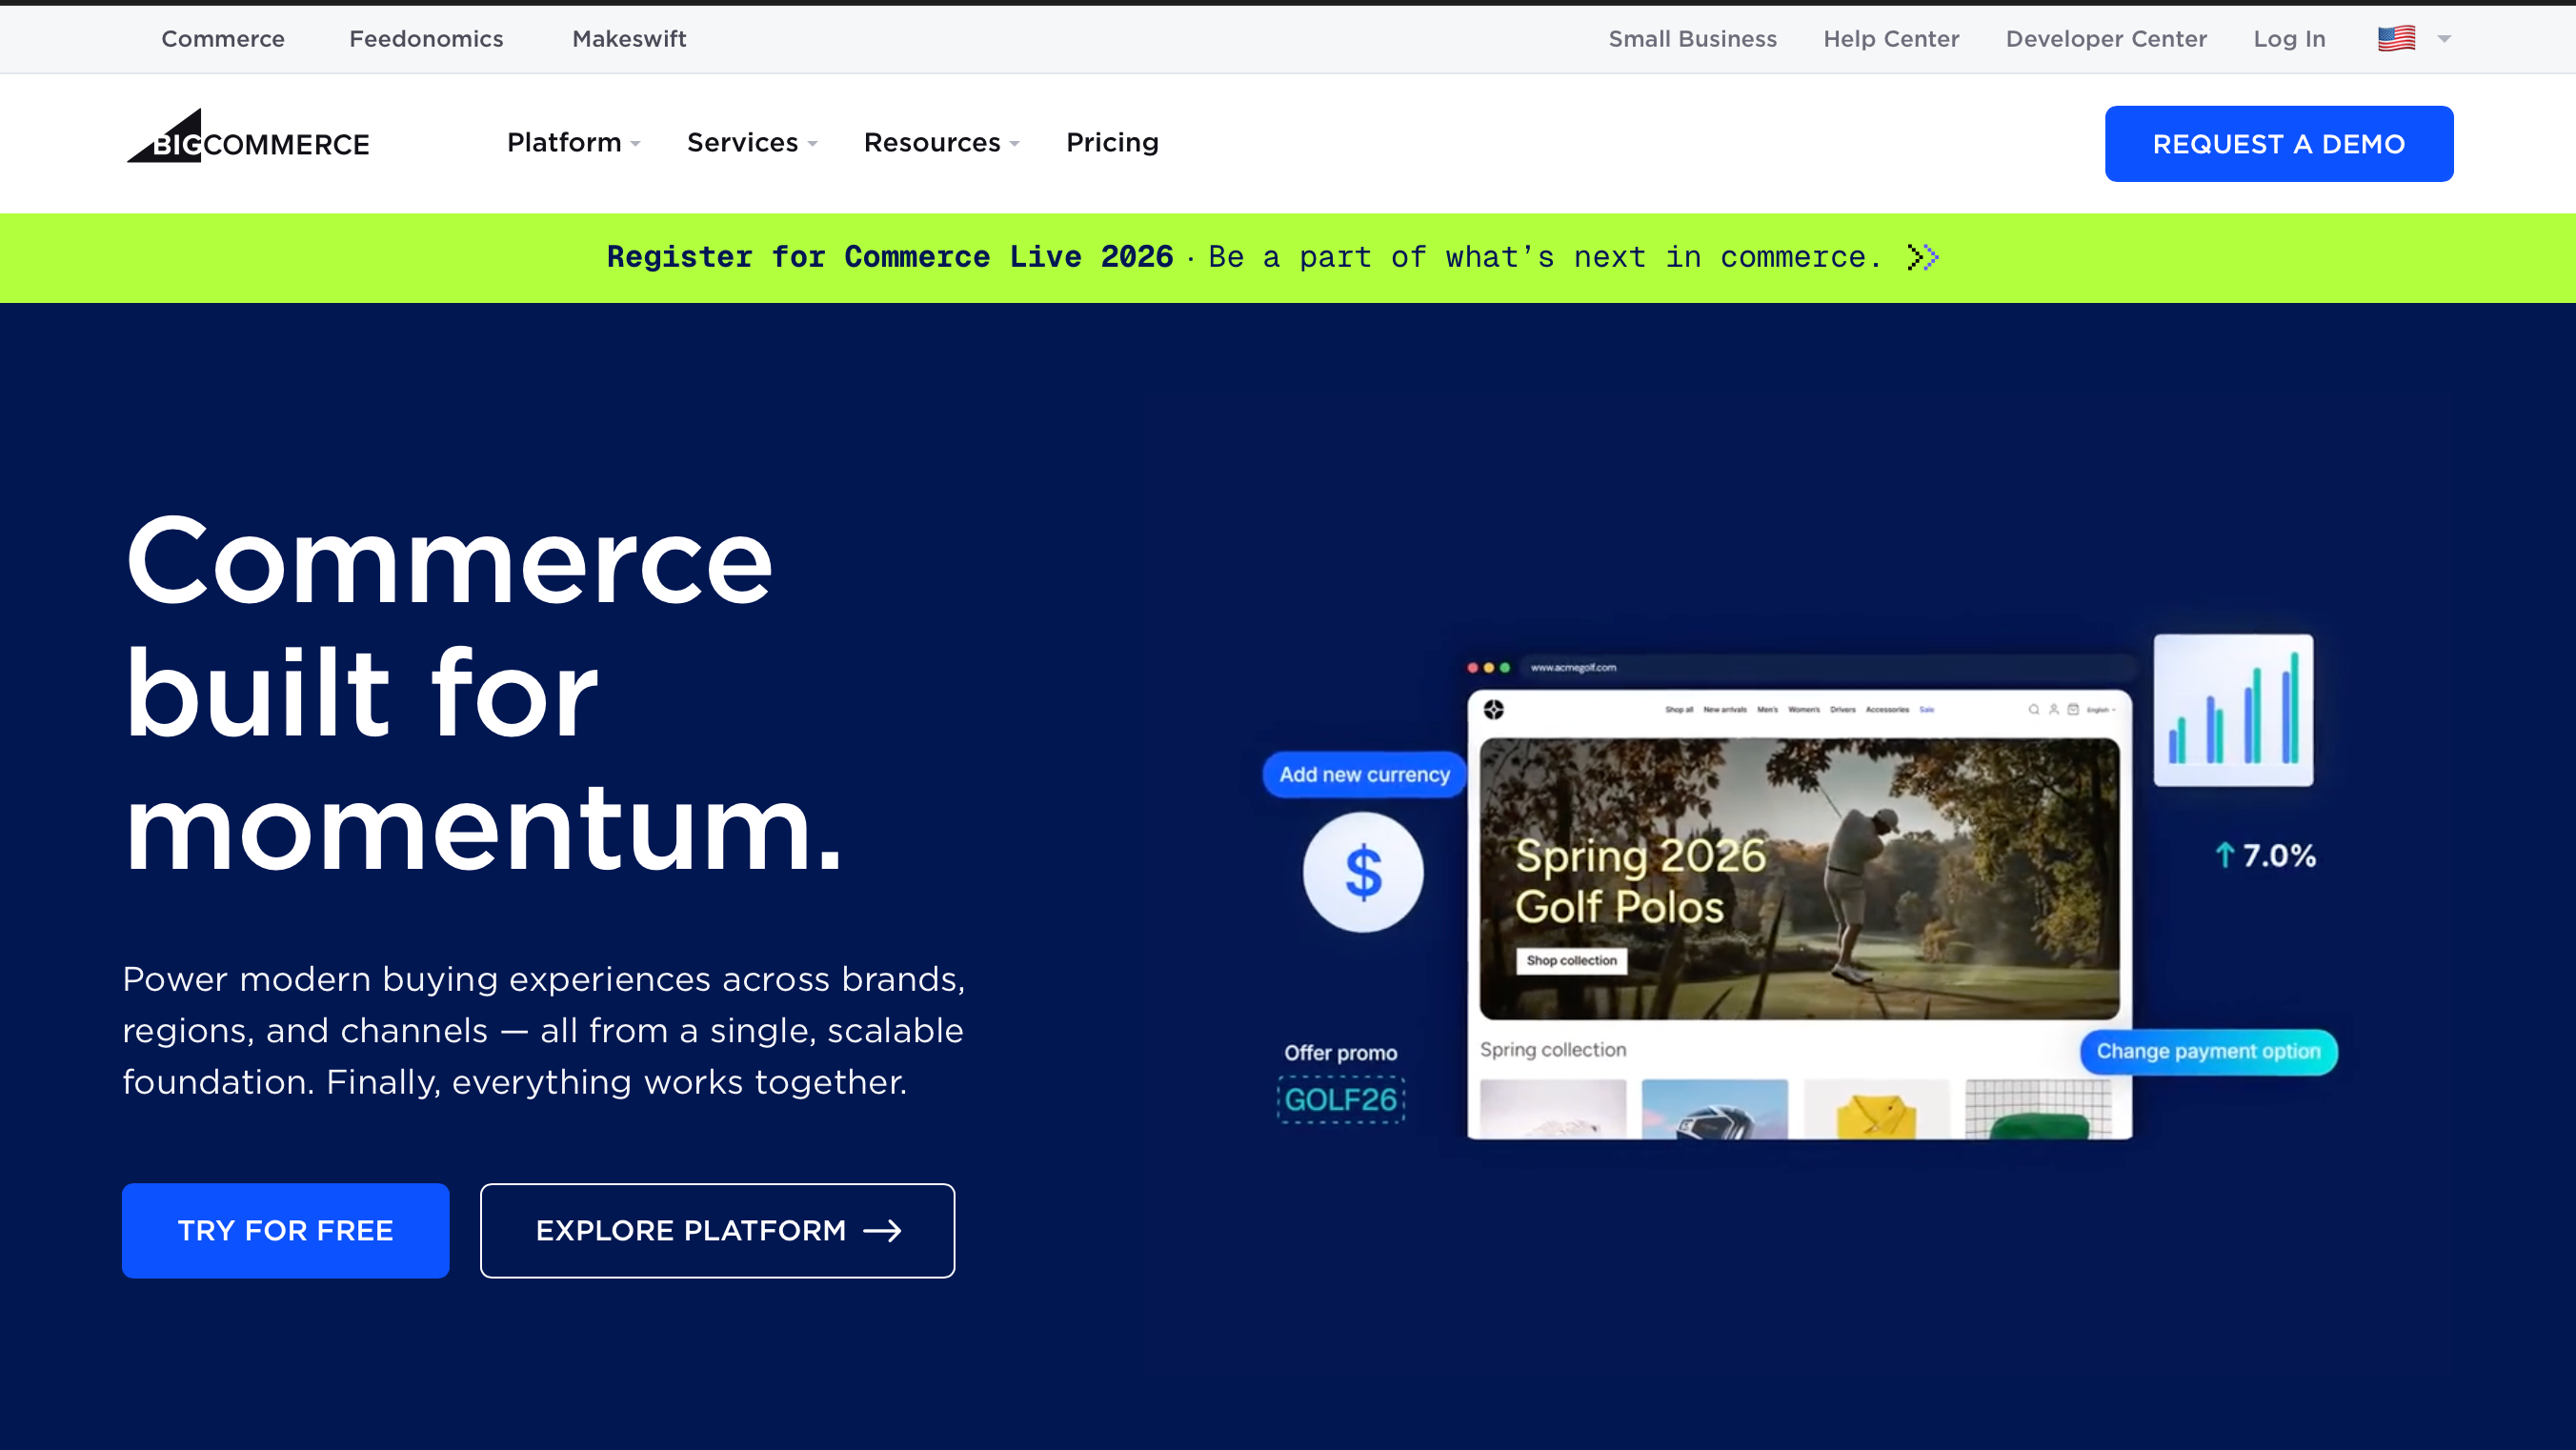Screen dimensions: 2576x1450
Task: Click the 7.0% upward growth indicator
Action: coord(2265,856)
